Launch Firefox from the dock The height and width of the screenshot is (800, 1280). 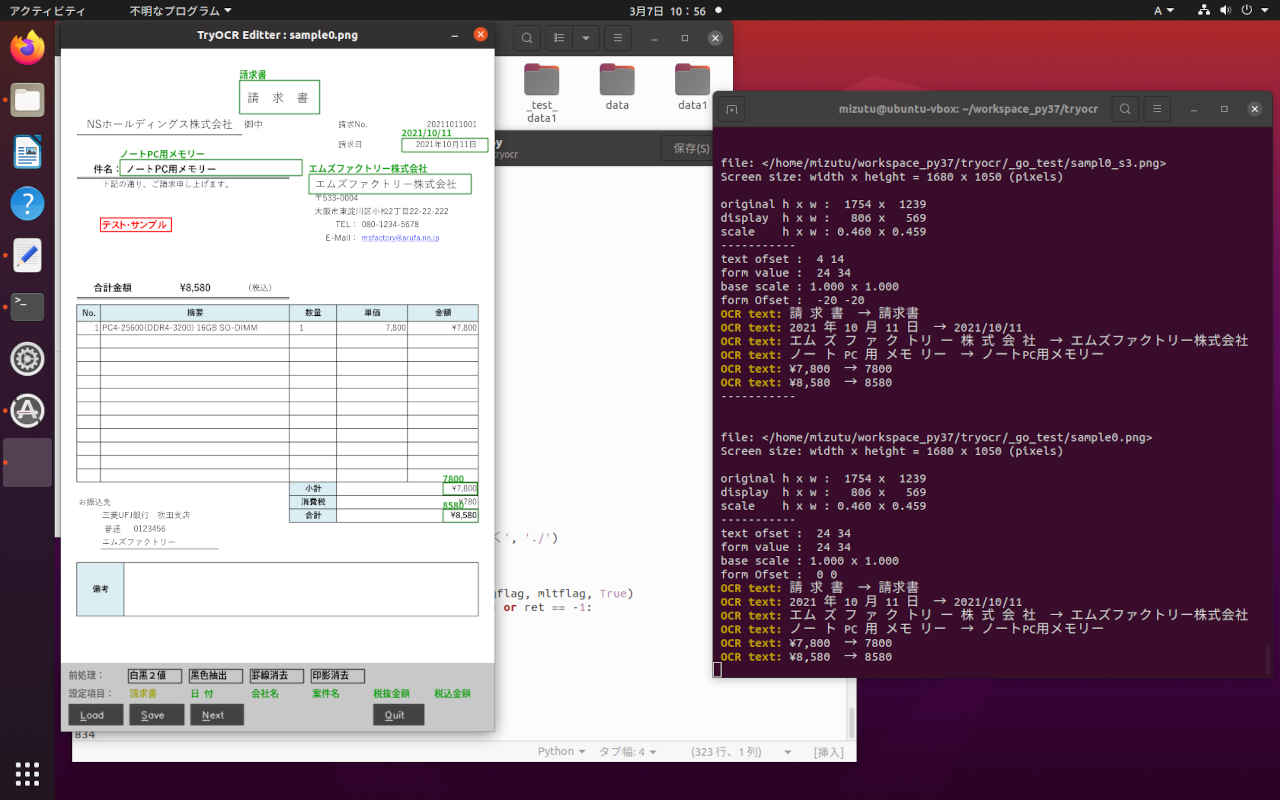[27, 47]
